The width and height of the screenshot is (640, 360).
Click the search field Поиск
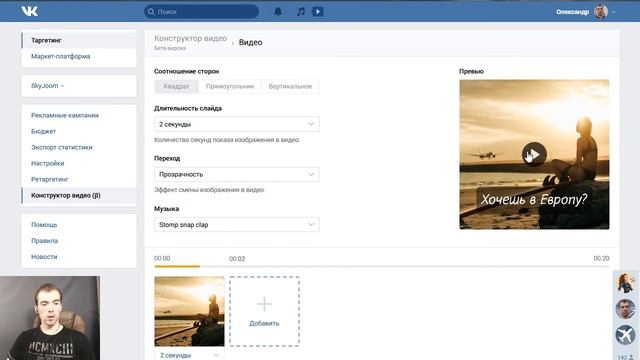(201, 11)
